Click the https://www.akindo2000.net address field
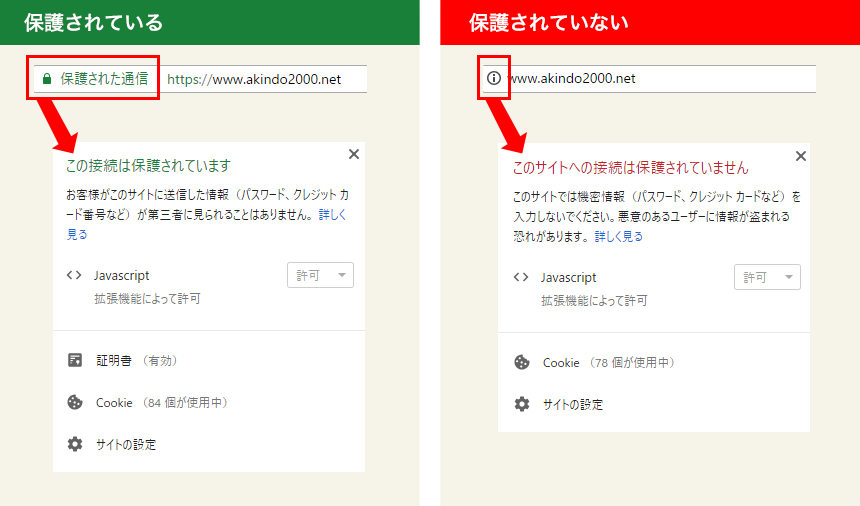This screenshot has width=860, height=506. 264,79
